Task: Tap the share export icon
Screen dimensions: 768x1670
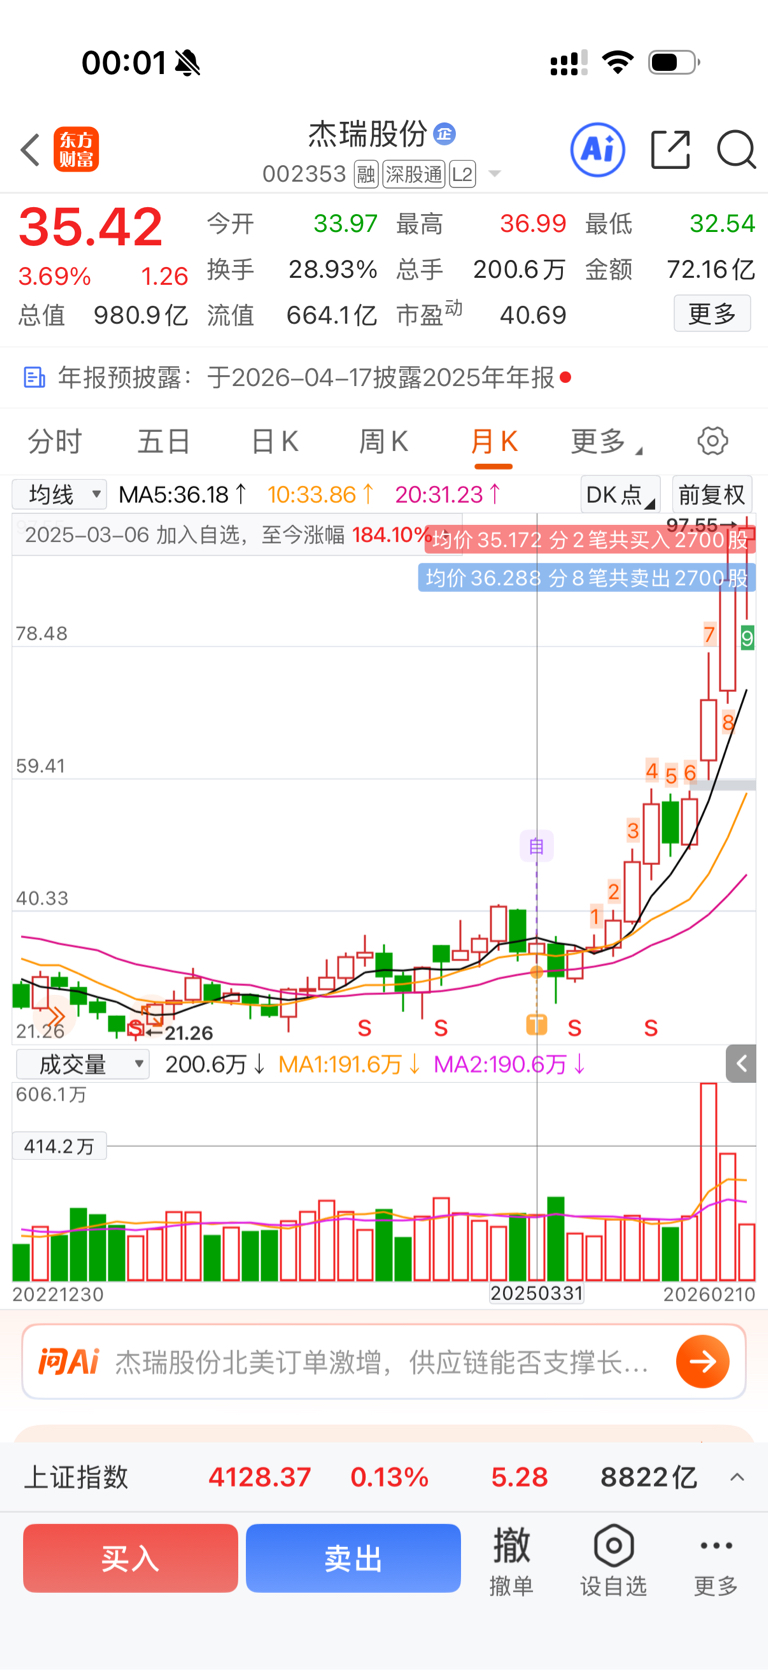Action: 670,150
